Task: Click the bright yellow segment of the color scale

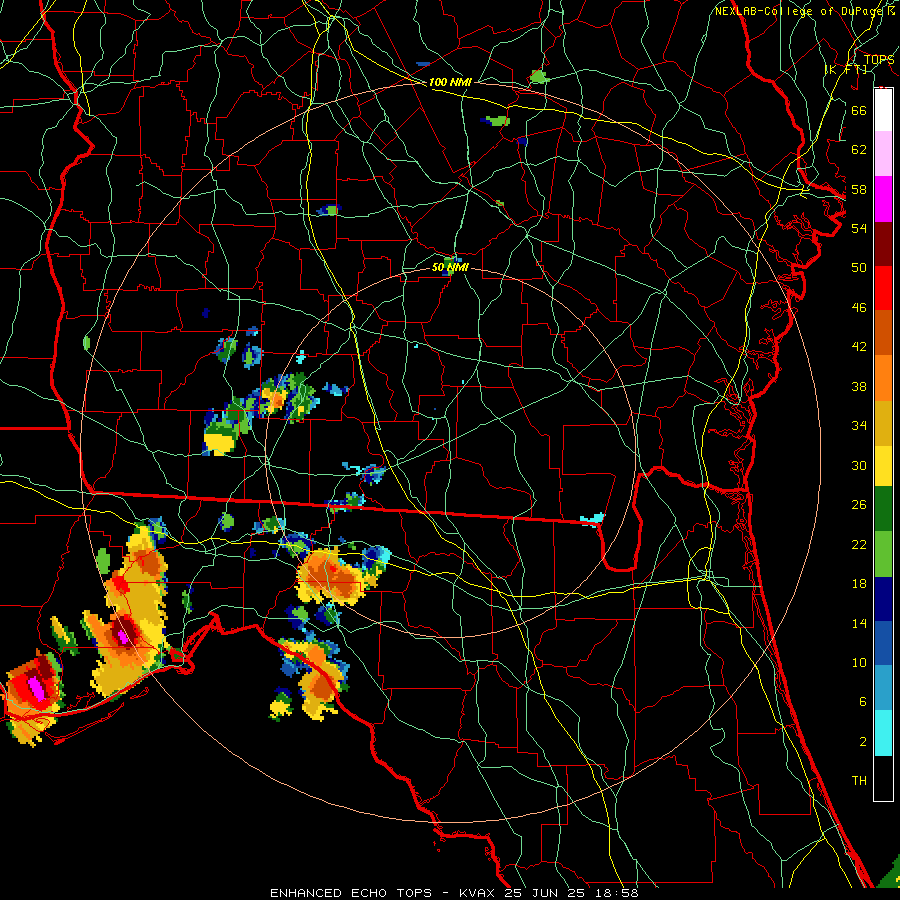Action: (x=883, y=465)
